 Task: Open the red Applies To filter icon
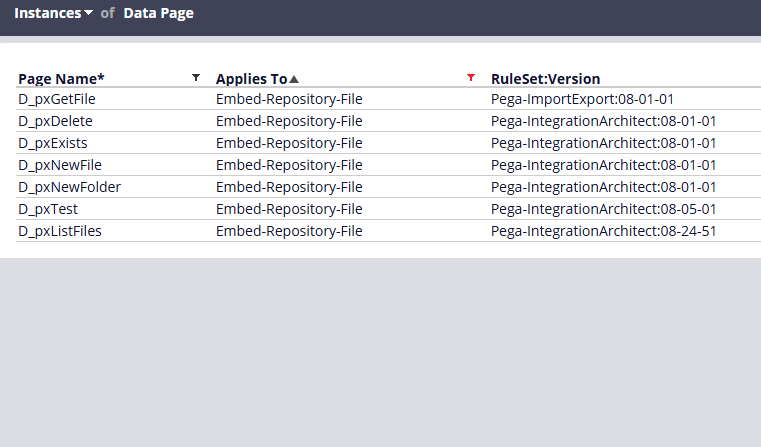coord(471,78)
